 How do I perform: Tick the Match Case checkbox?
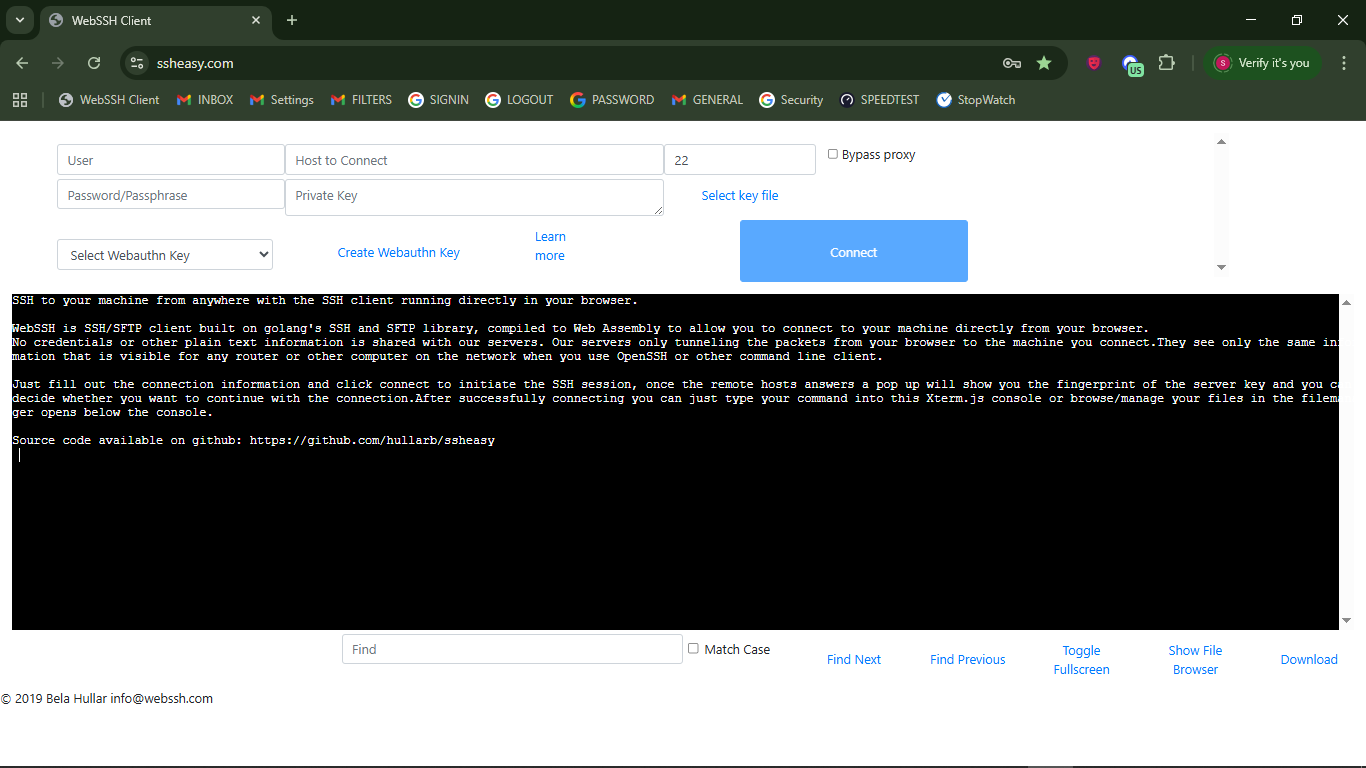point(693,649)
